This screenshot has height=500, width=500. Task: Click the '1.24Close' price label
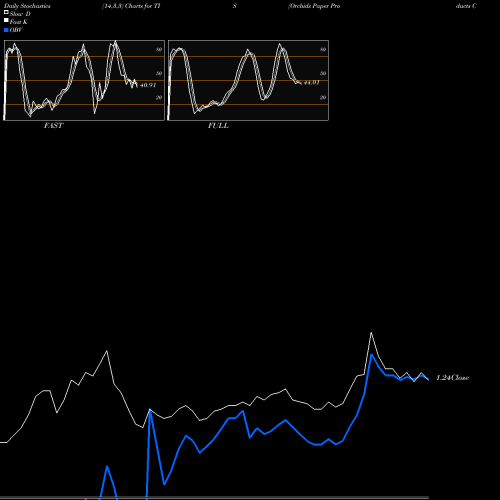pyautogui.click(x=453, y=378)
